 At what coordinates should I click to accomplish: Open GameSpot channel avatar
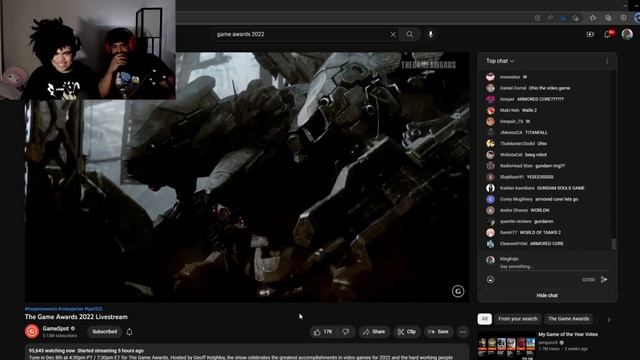(32, 331)
